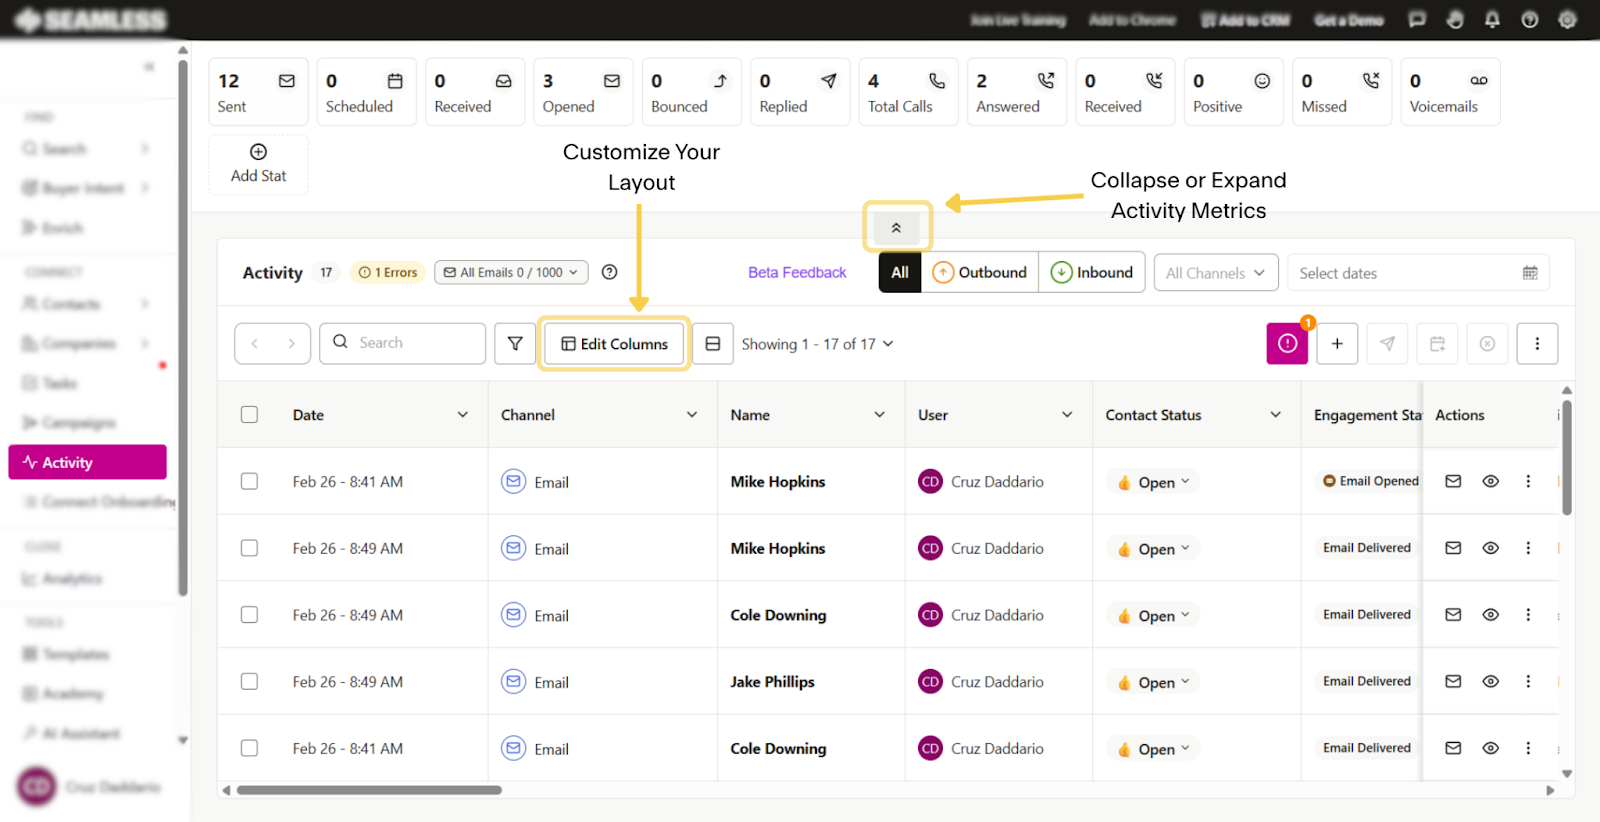Select the All filter tab

900,272
